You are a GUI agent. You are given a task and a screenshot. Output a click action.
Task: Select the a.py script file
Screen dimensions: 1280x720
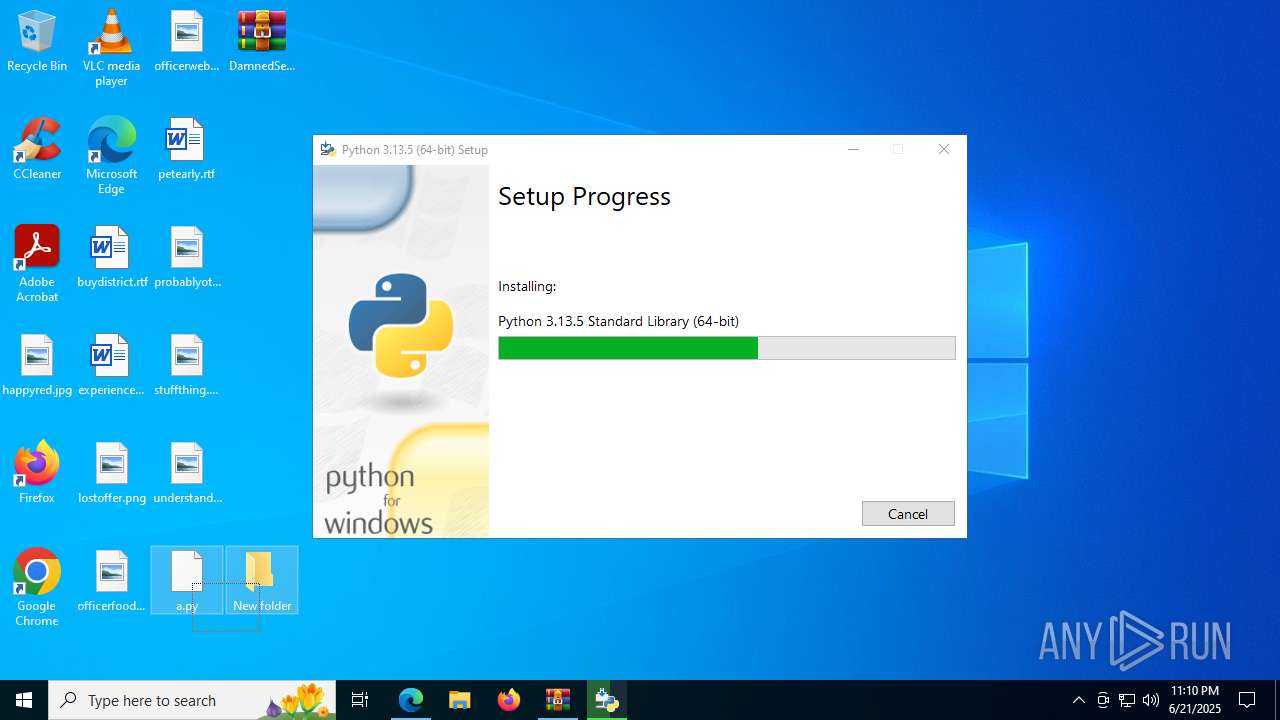coord(187,581)
